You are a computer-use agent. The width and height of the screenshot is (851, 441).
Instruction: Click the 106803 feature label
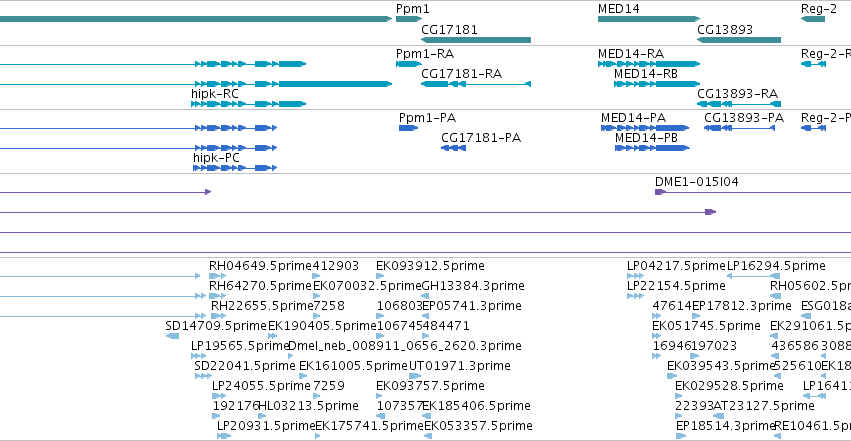(399, 306)
